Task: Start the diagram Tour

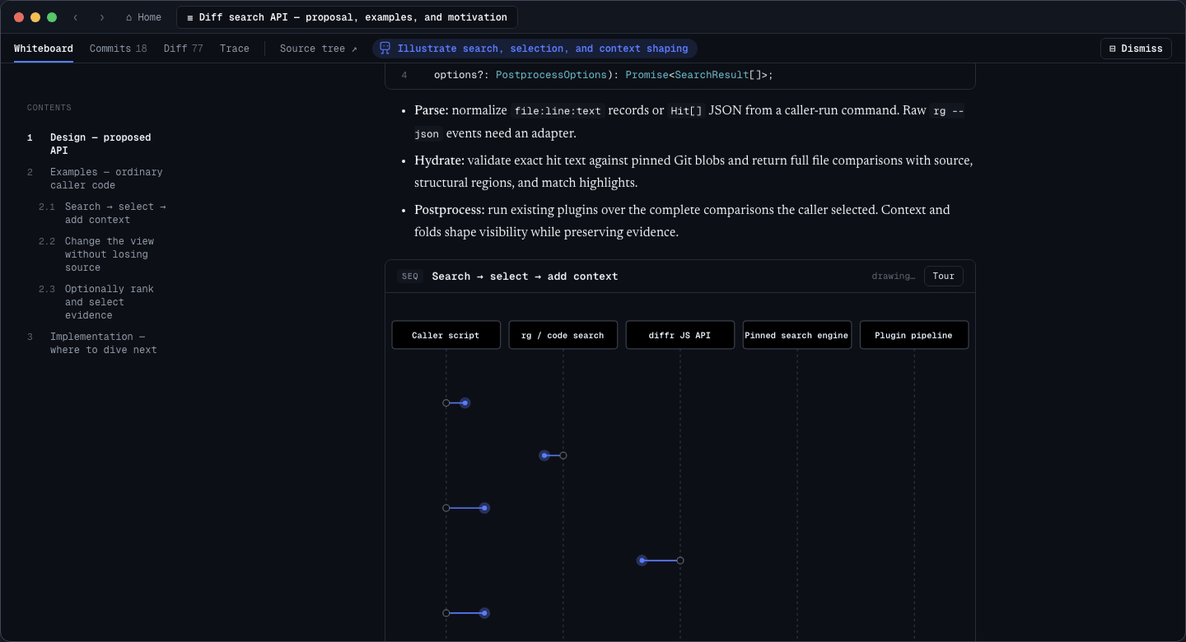Action: [x=943, y=276]
